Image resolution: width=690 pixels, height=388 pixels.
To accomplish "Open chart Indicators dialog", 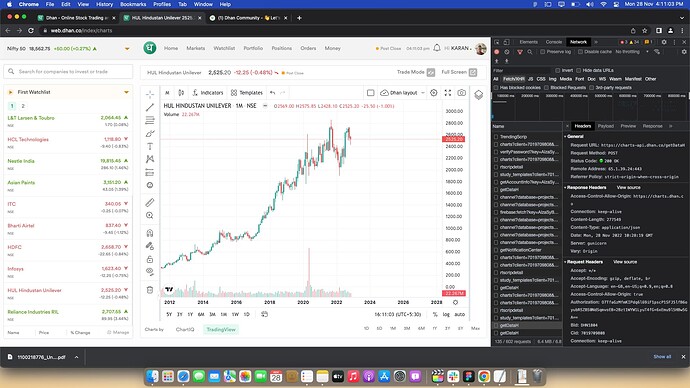I will tap(208, 93).
